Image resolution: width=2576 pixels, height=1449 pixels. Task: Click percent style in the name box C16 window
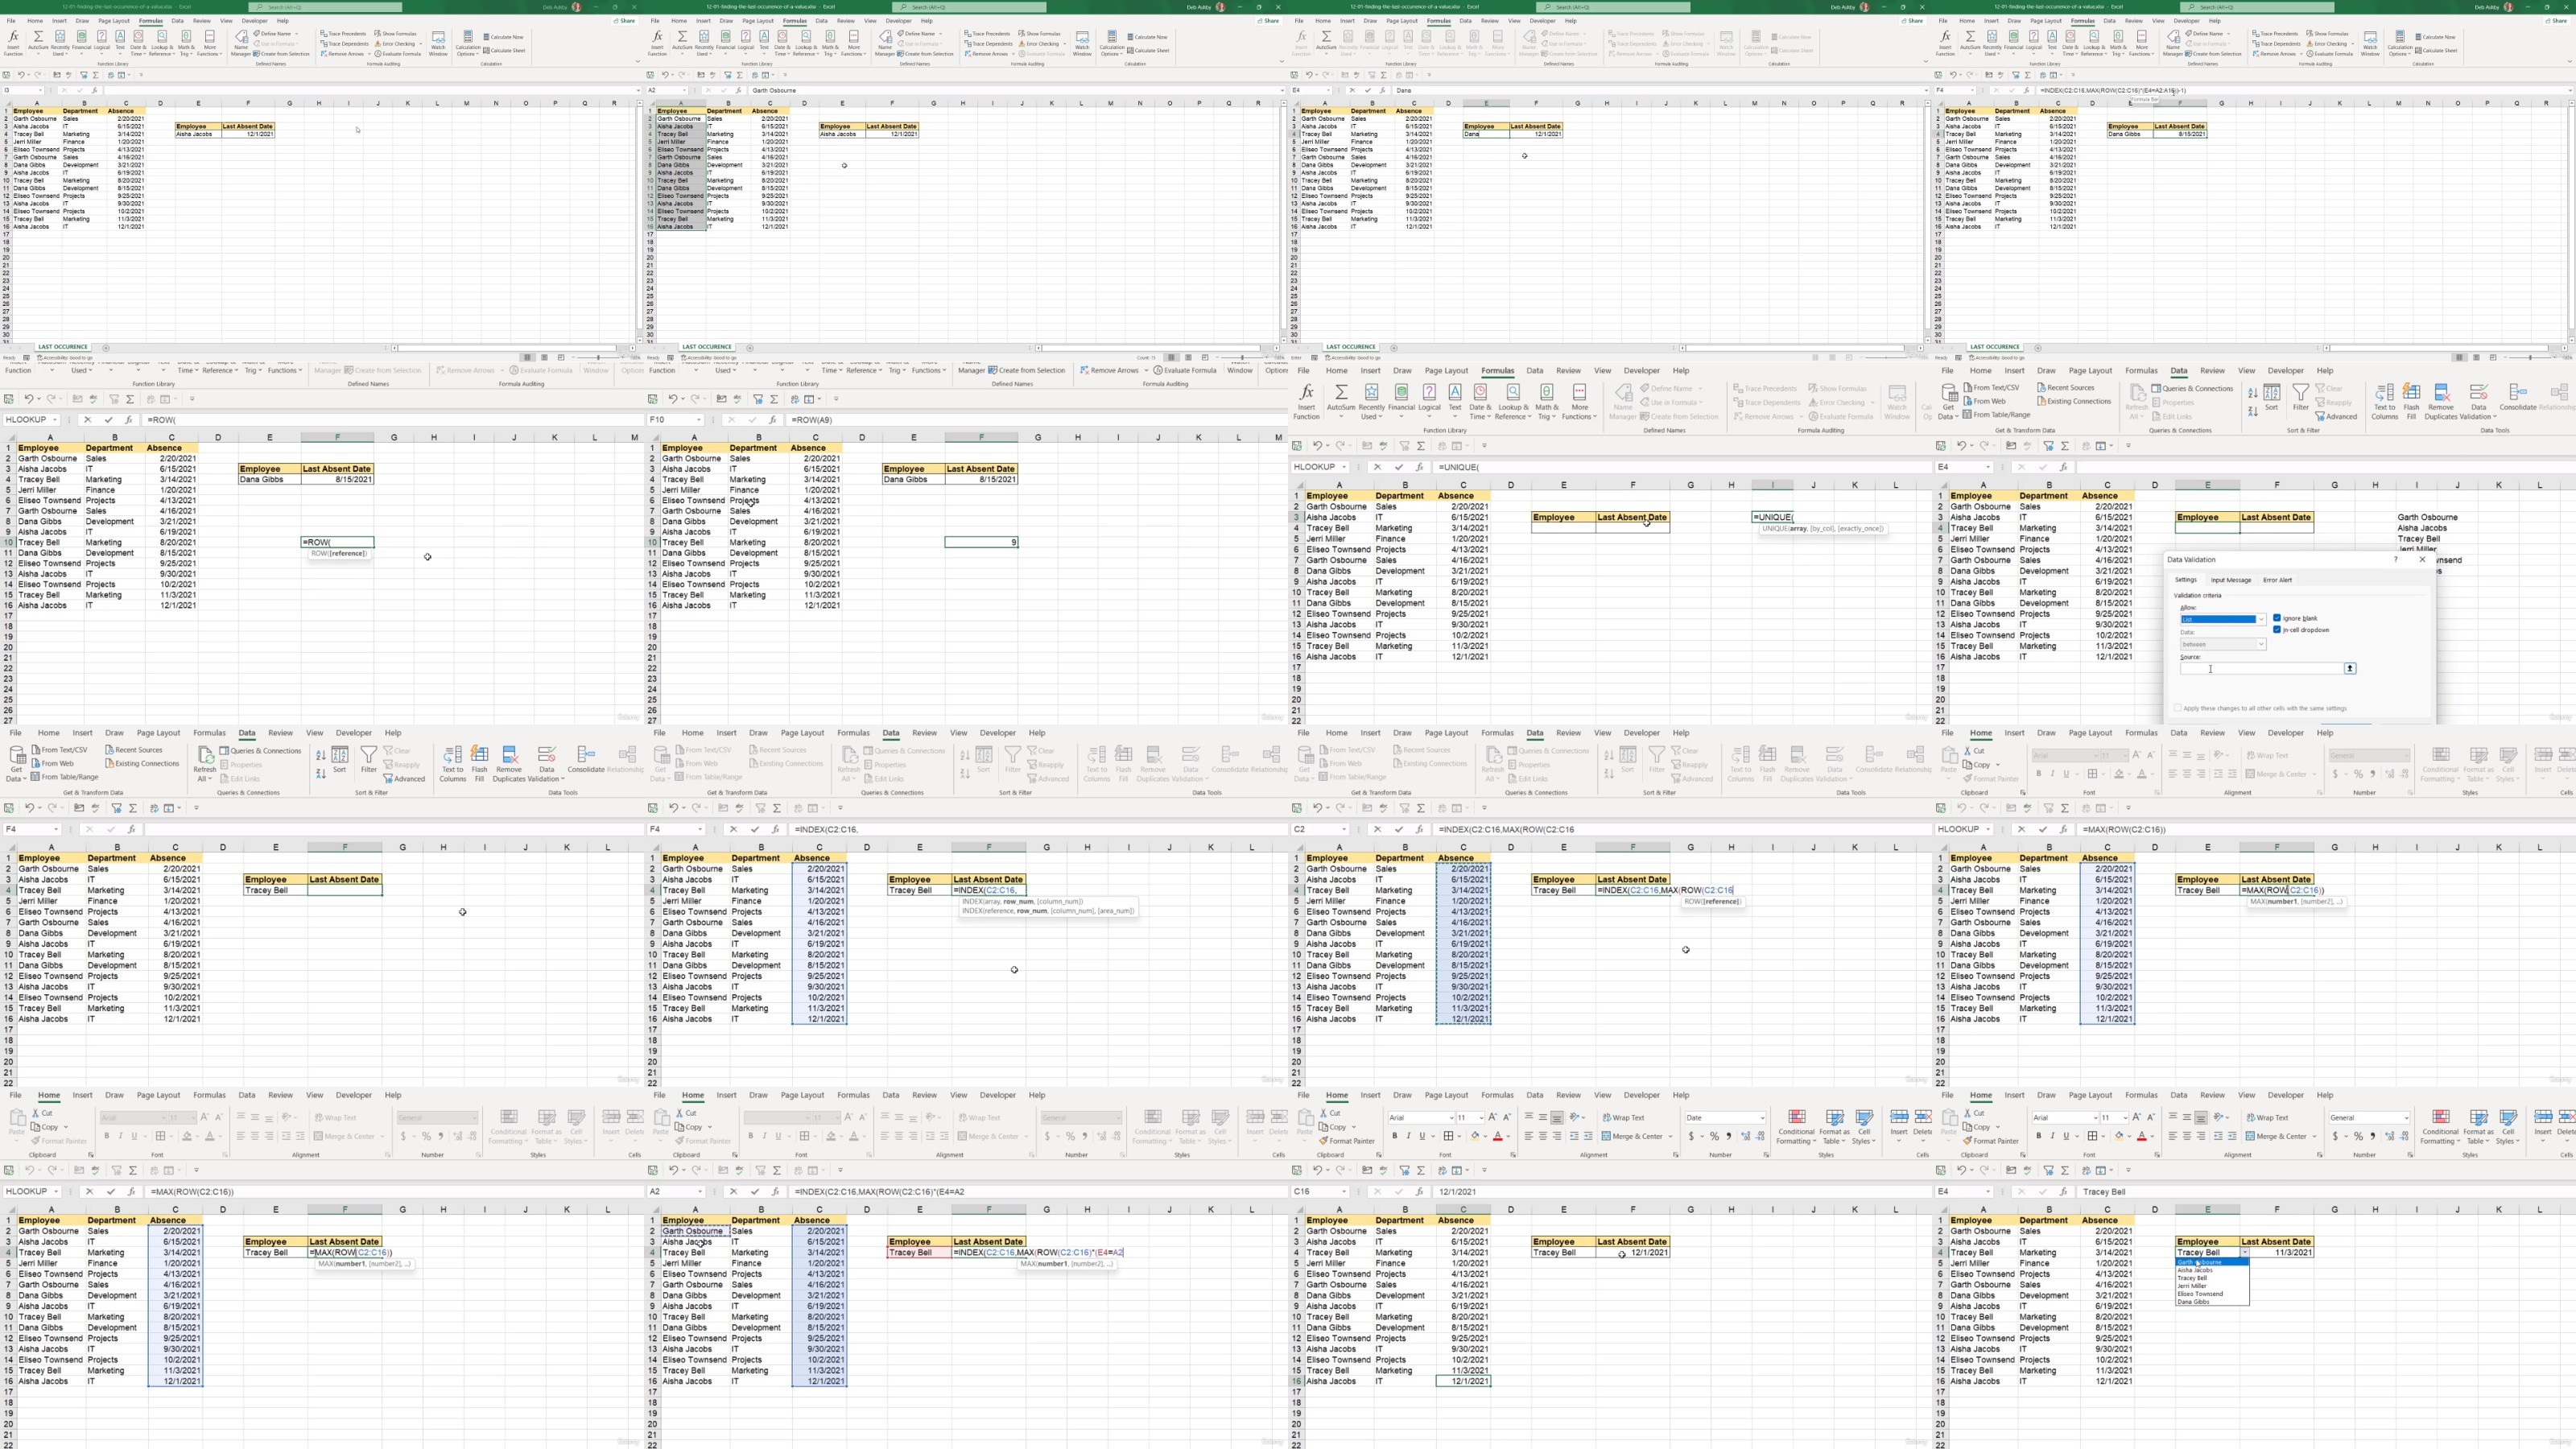click(1714, 1136)
